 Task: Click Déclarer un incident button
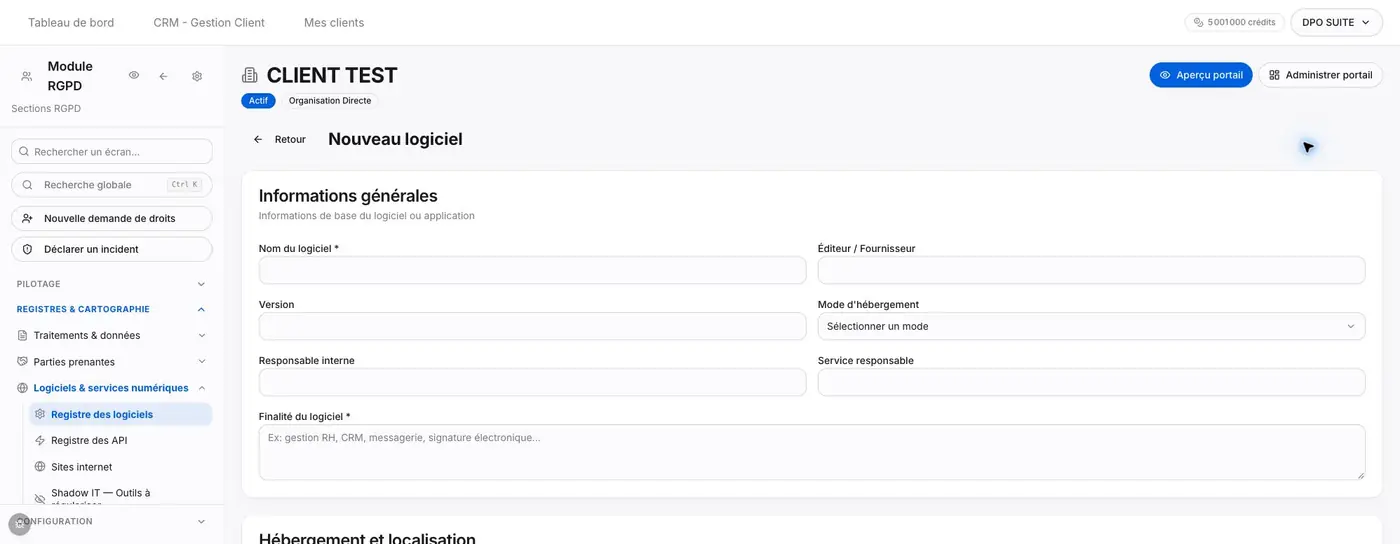point(112,249)
